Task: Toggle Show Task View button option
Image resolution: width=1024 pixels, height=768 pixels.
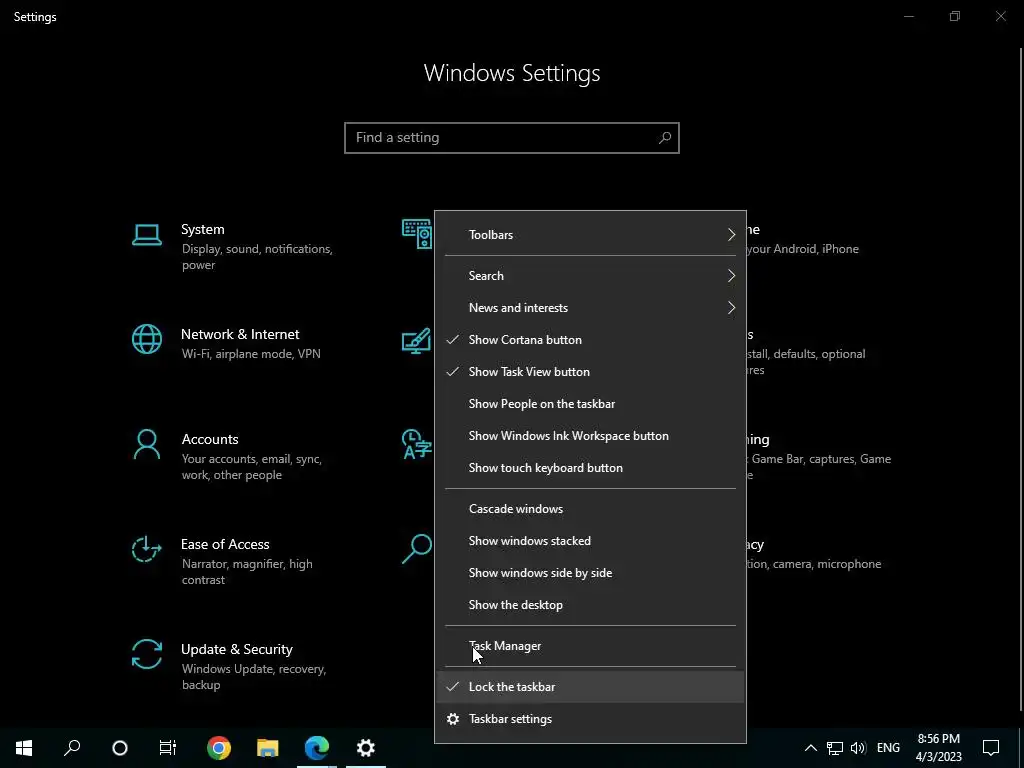Action: [x=590, y=372]
